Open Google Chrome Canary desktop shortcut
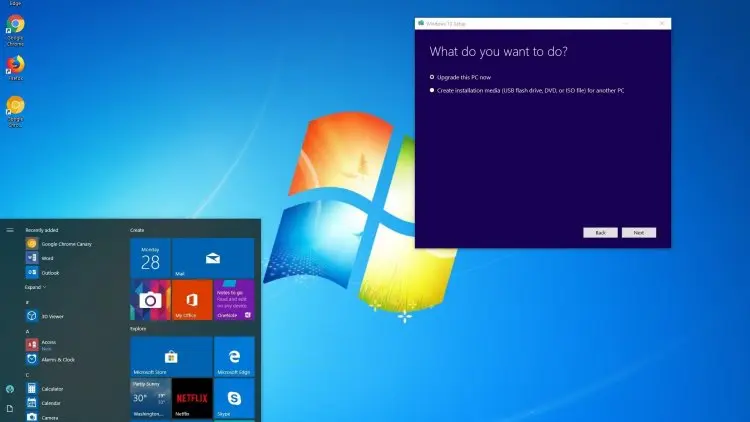This screenshot has height=422, width=750. tap(15, 111)
